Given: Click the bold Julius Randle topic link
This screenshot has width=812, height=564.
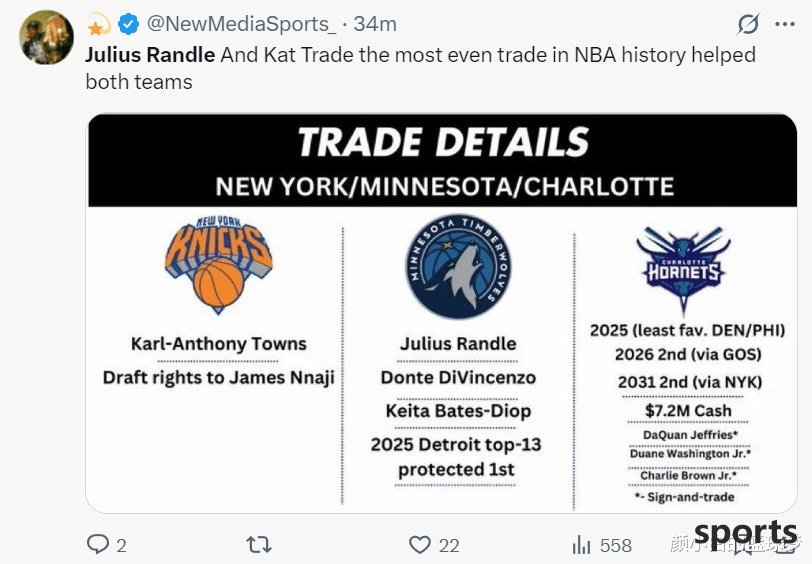Looking at the screenshot, I should 150,54.
